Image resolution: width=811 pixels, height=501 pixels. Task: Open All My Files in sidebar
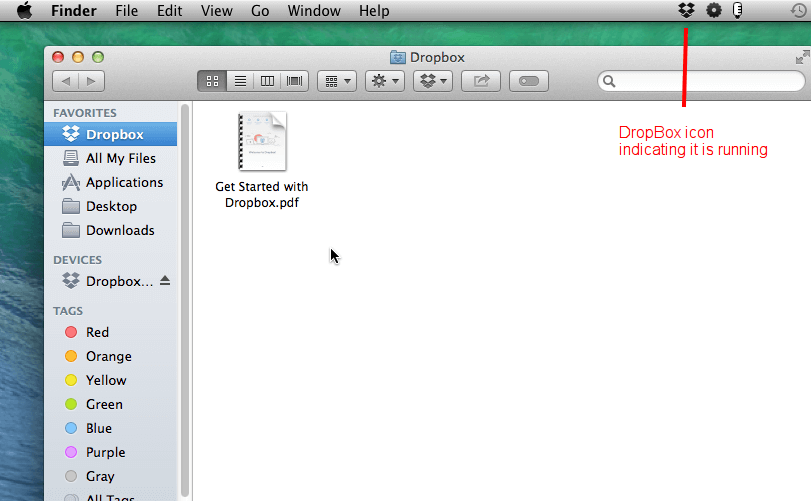pyautogui.click(x=111, y=158)
